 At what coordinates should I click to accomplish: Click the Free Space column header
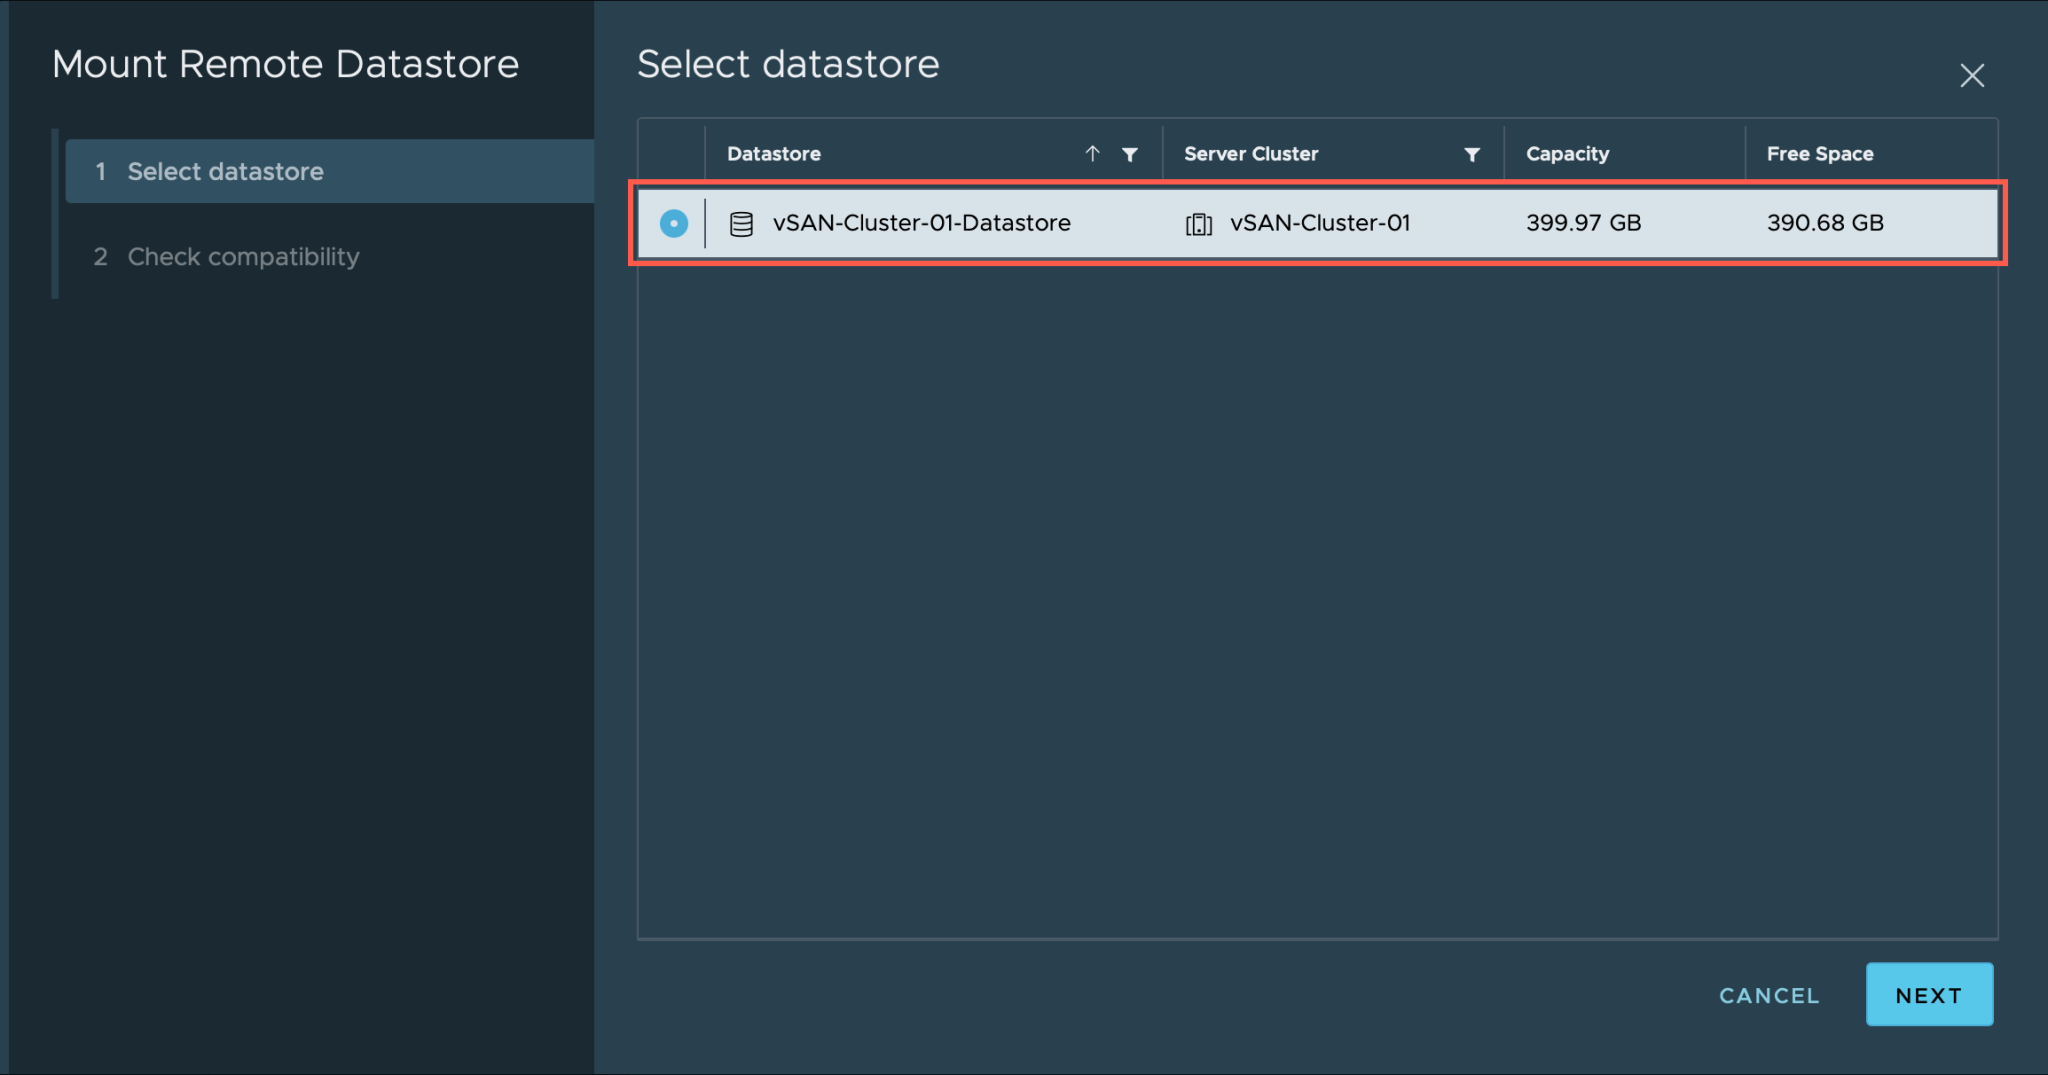1820,154
